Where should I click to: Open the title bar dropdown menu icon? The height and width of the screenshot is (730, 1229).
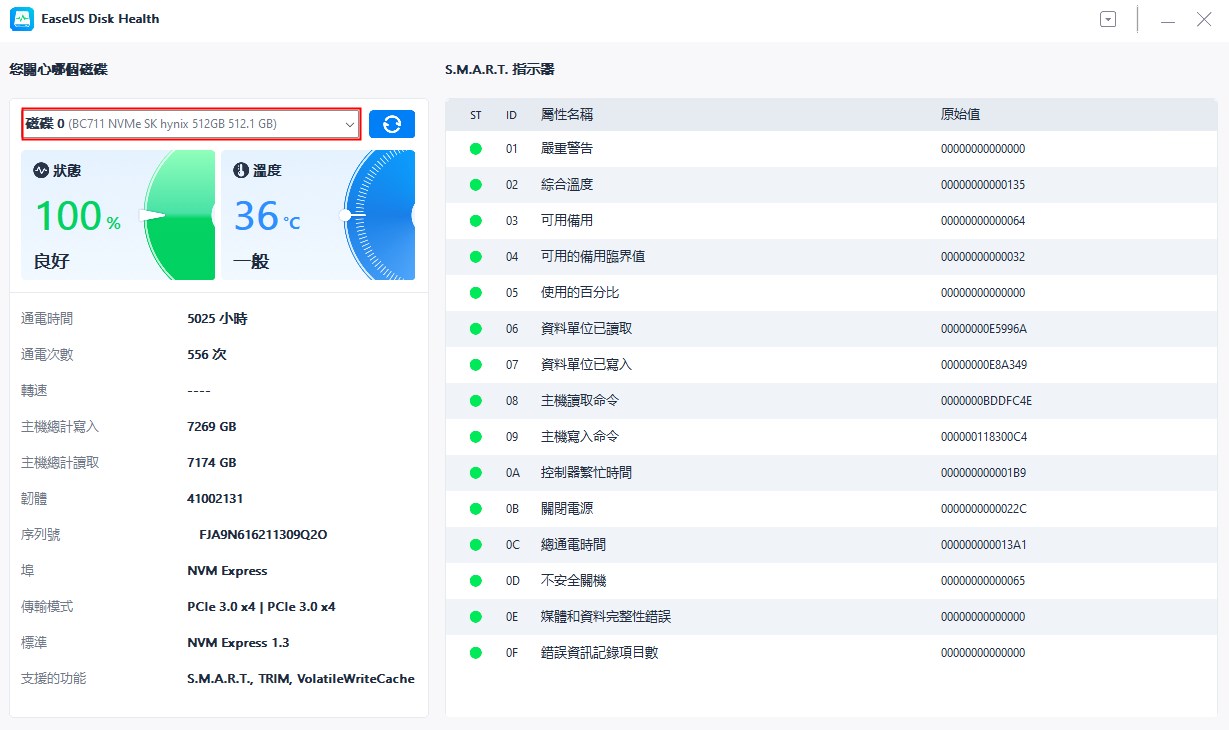[1108, 19]
